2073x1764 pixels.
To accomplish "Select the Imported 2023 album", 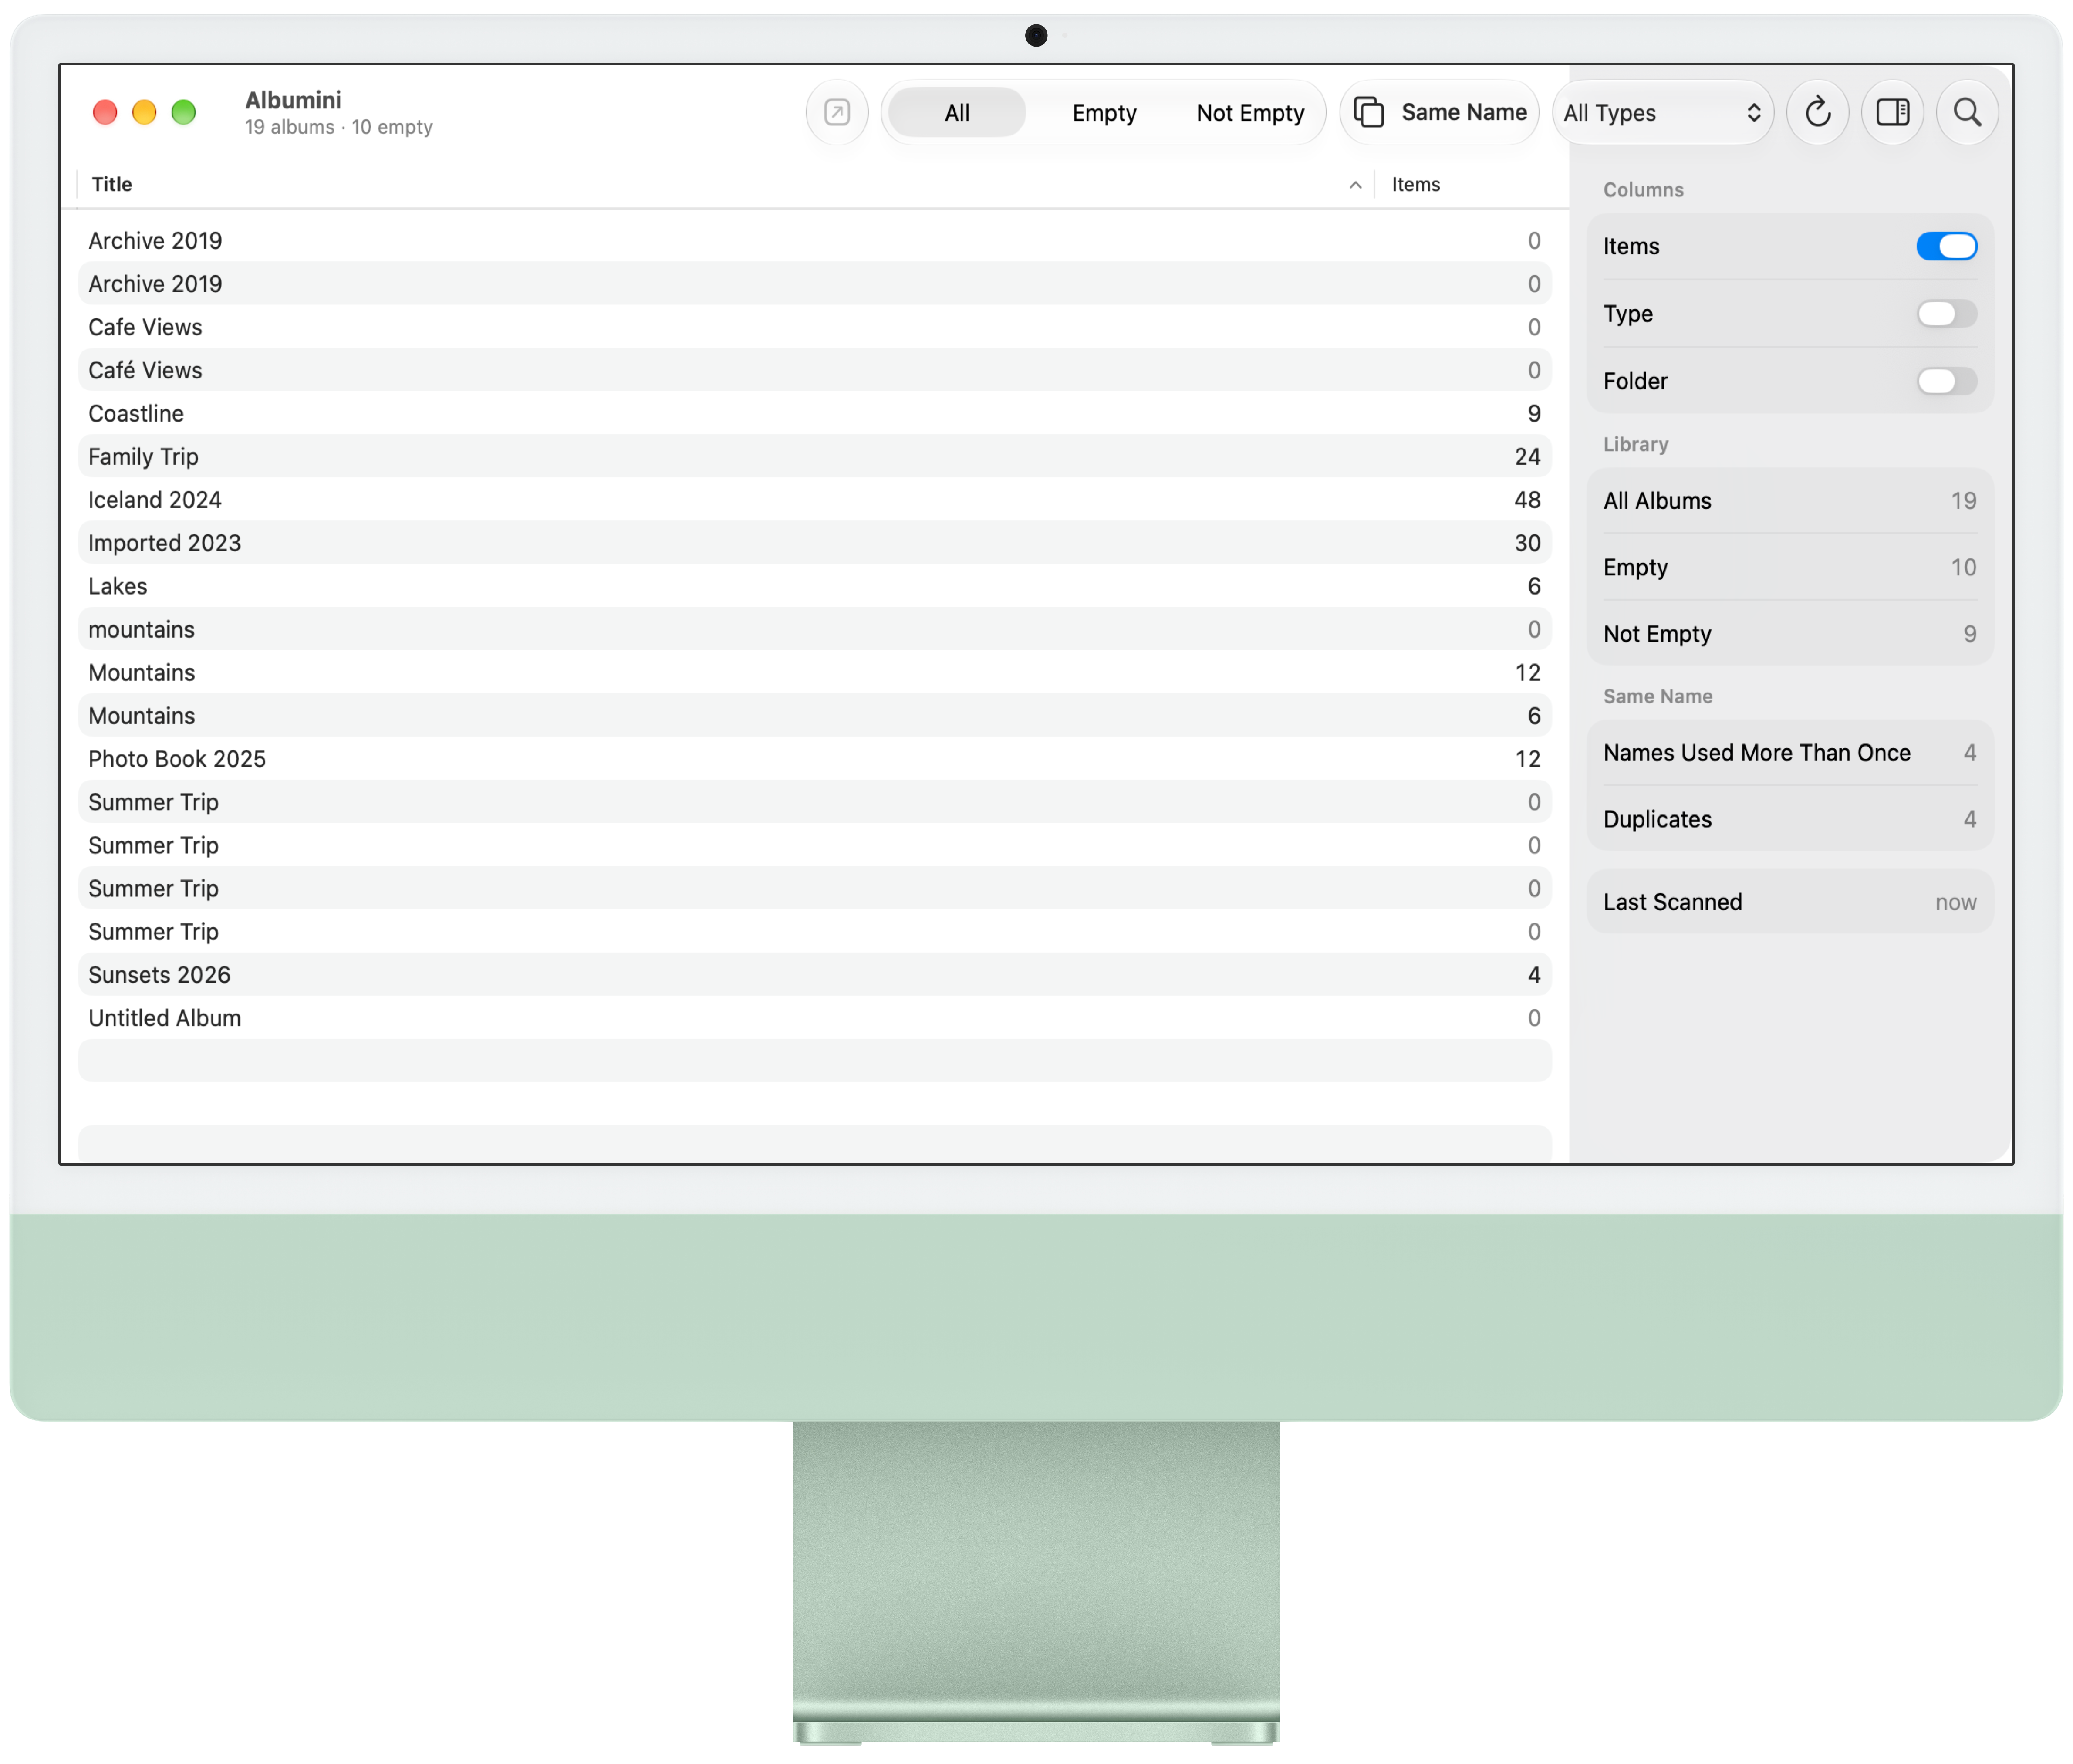I will [814, 542].
